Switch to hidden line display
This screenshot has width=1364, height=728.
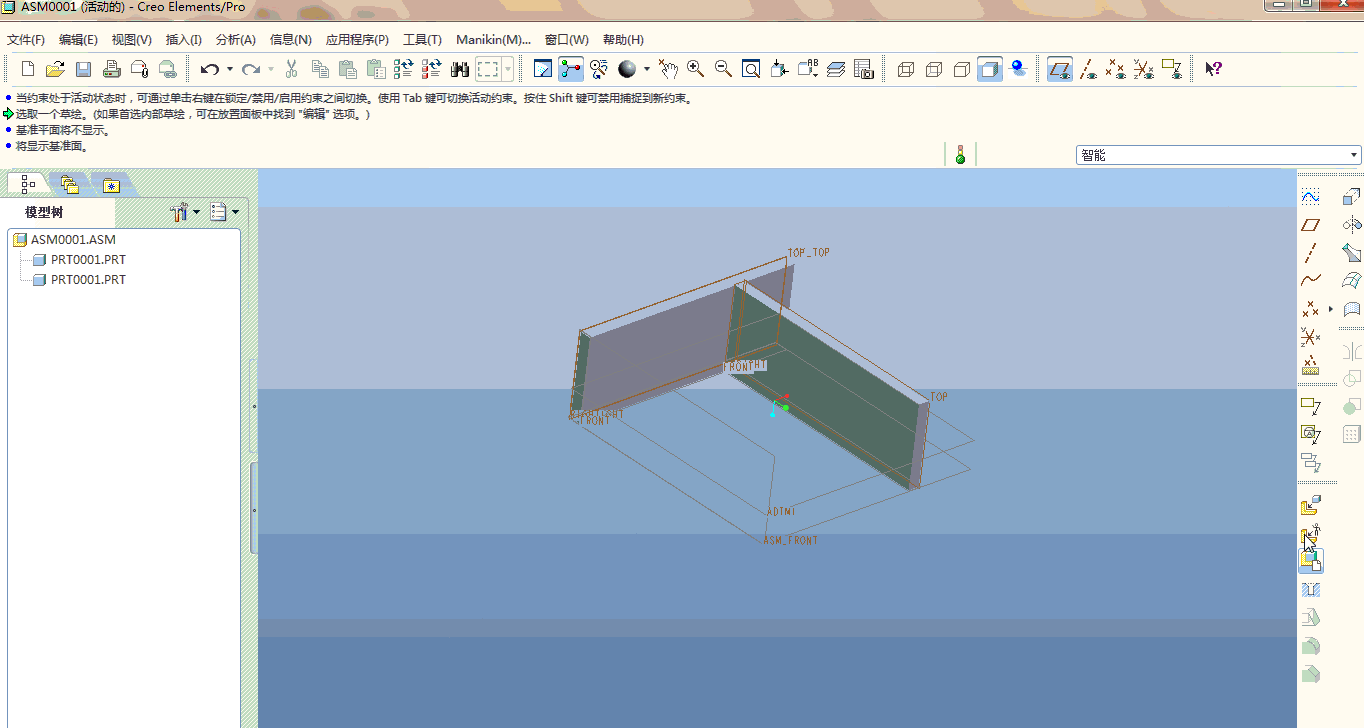point(934,69)
